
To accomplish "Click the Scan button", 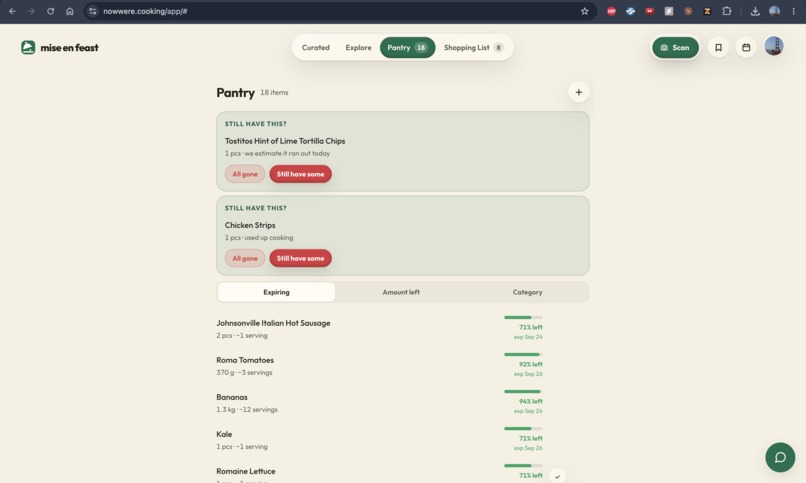I will point(675,47).
